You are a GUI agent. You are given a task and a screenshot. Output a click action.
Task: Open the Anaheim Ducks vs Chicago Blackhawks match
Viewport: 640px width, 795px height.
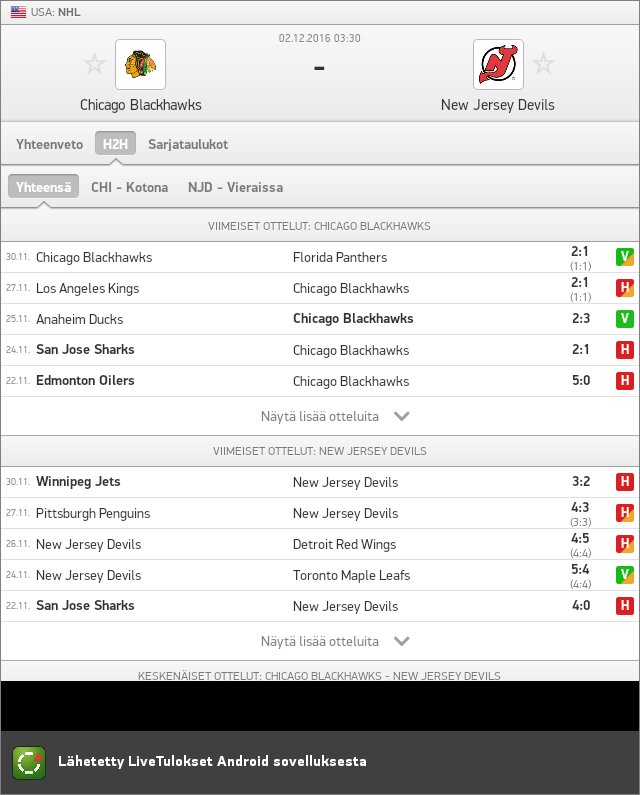[320, 319]
